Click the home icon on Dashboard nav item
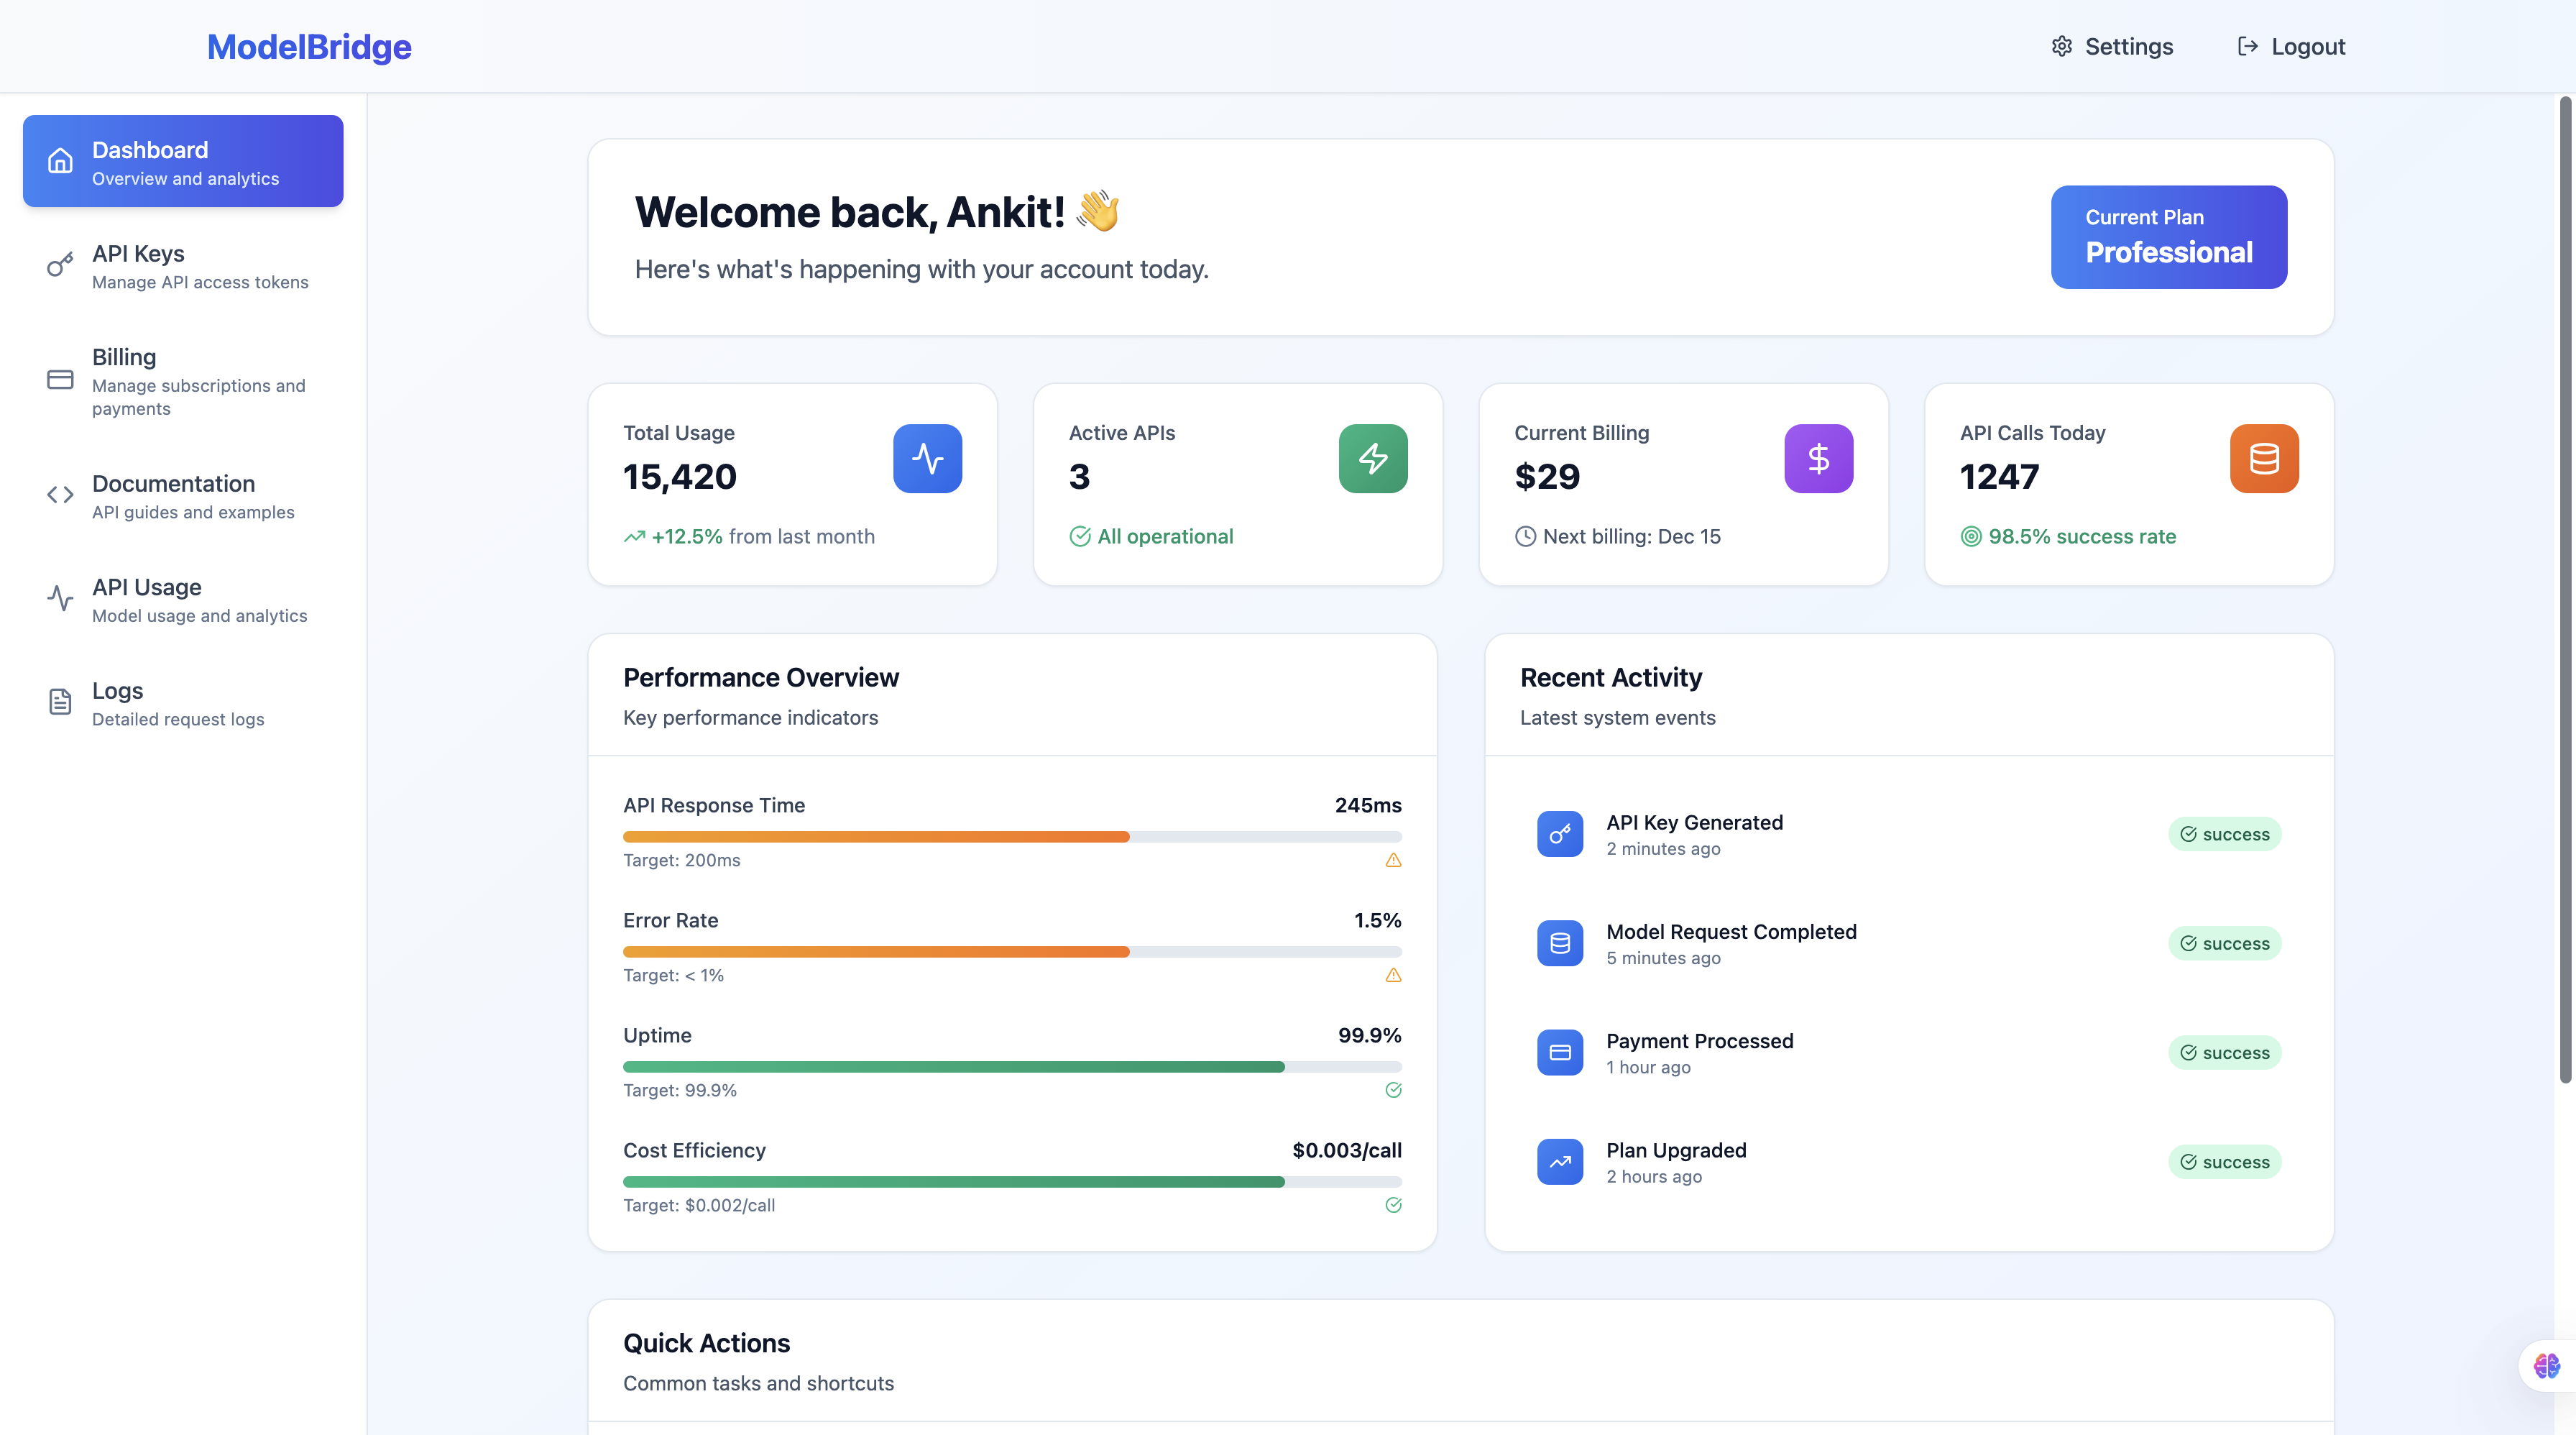The height and width of the screenshot is (1435, 2576). [x=59, y=161]
